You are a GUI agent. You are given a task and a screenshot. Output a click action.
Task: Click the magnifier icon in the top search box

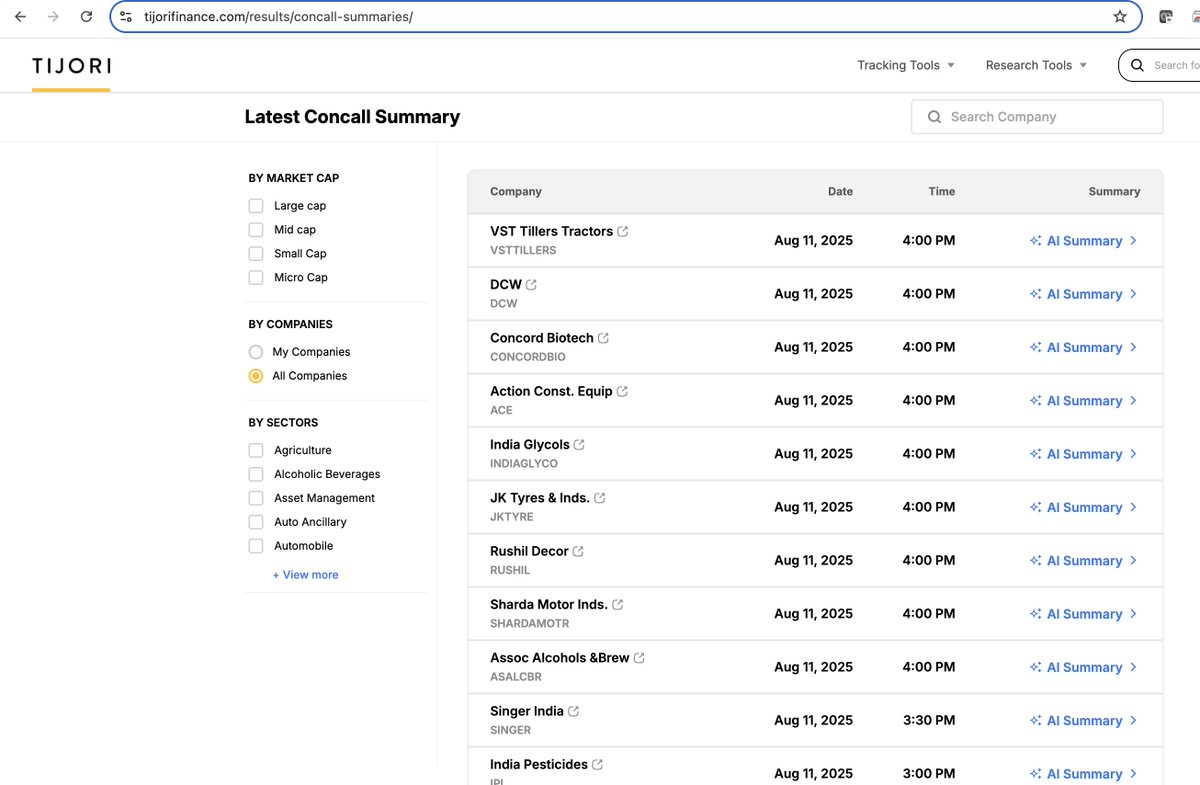point(1137,65)
